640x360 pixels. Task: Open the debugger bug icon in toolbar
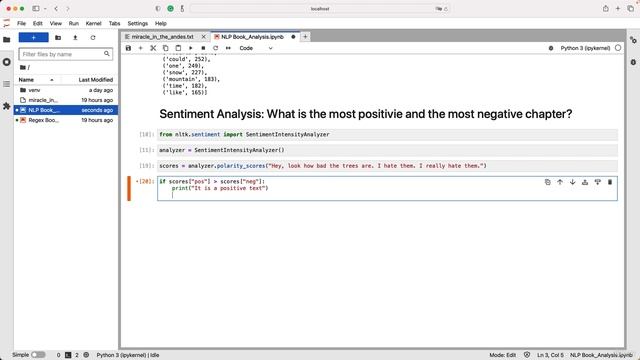click(x=551, y=48)
